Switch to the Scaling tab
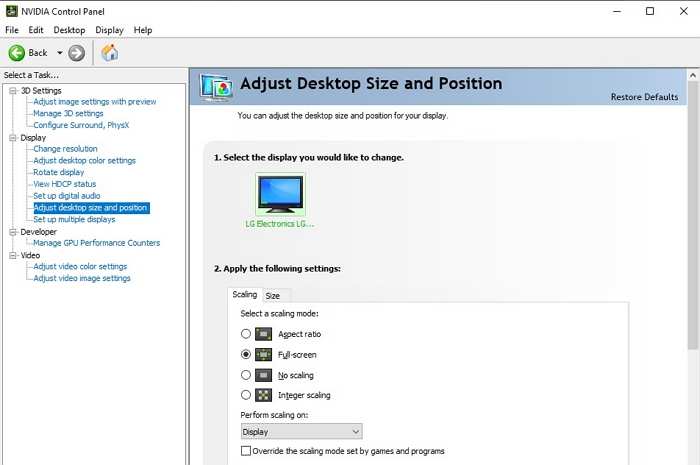 [245, 295]
